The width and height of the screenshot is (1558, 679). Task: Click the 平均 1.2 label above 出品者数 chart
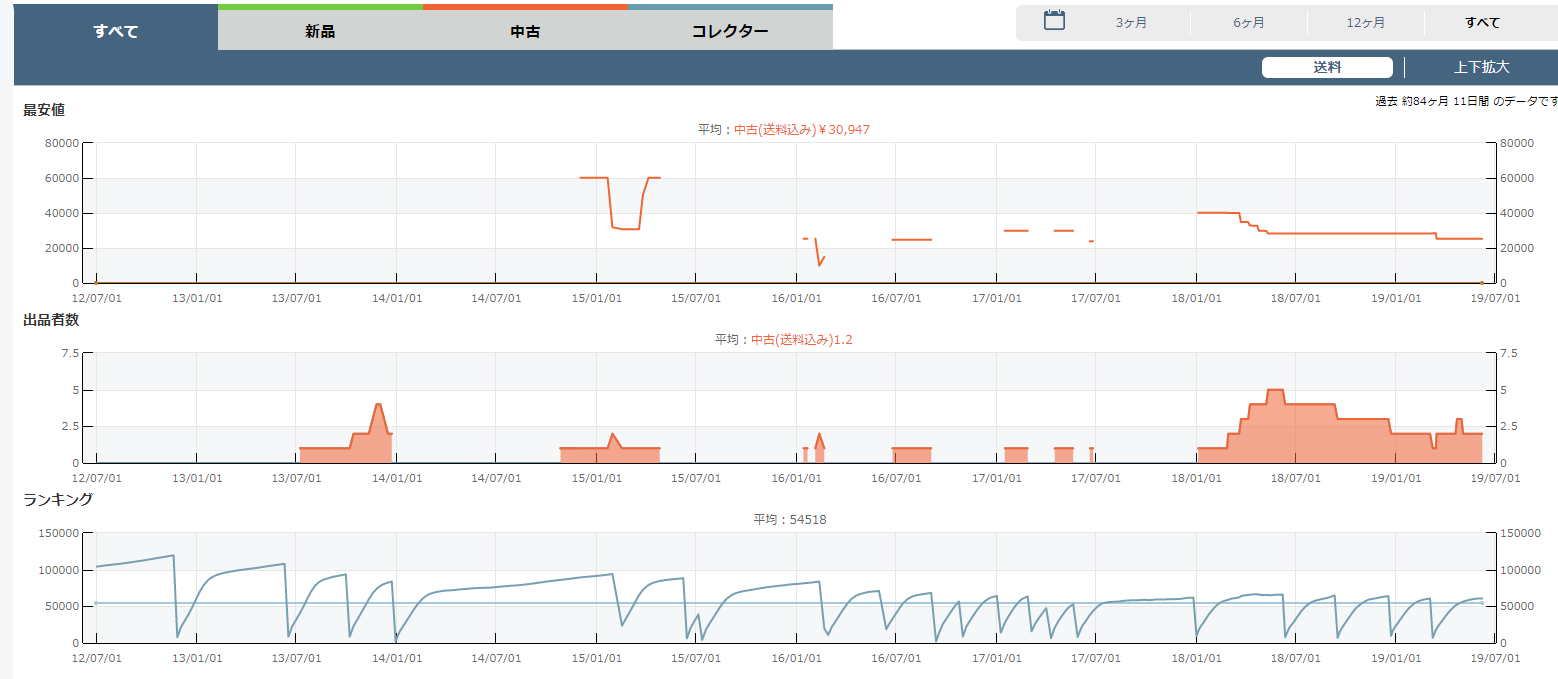tap(783, 340)
